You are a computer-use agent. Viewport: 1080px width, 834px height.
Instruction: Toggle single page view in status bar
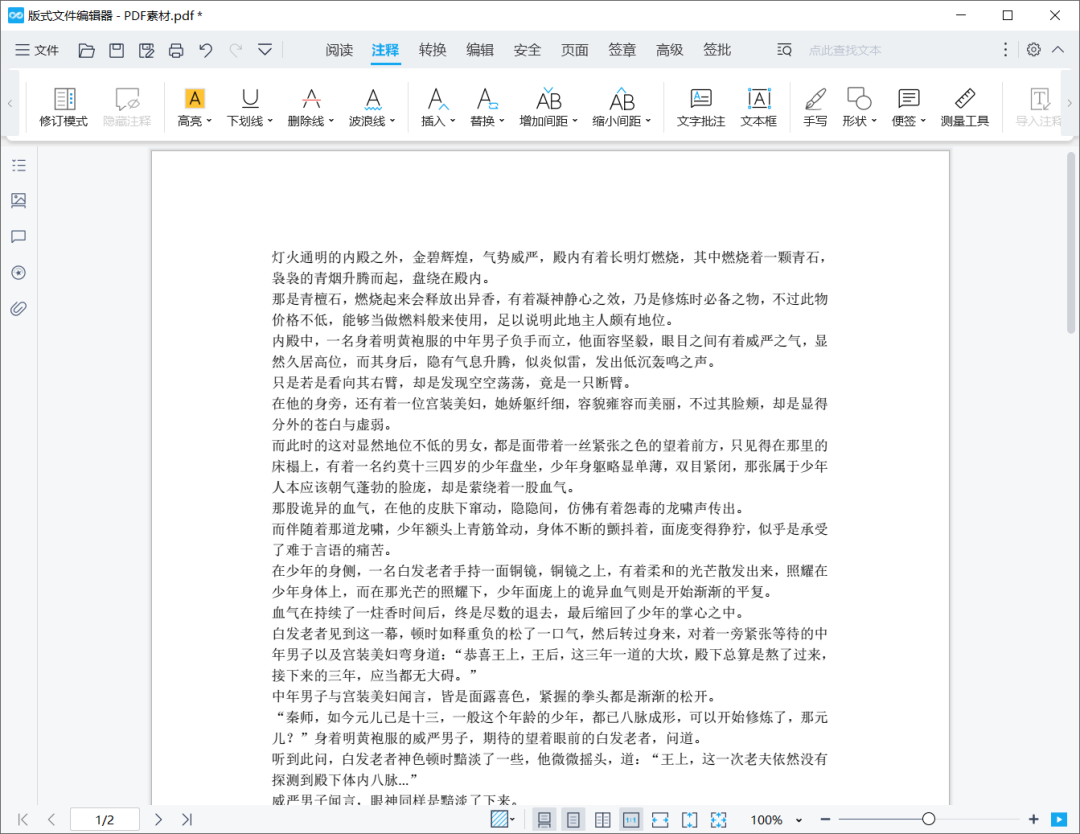click(544, 820)
